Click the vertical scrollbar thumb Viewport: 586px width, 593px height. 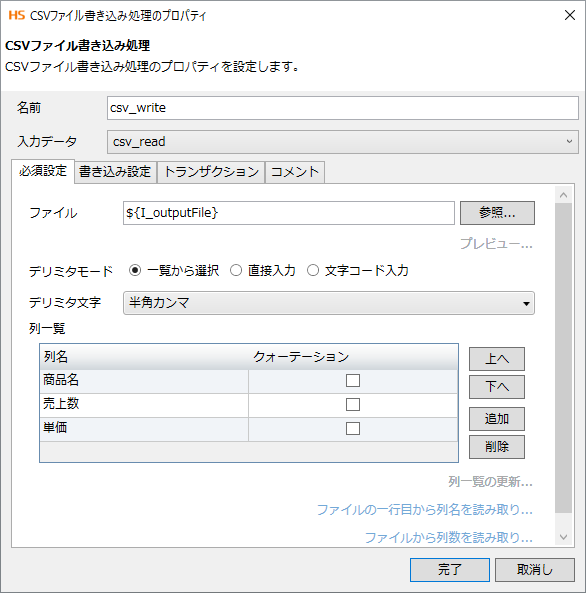[x=563, y=358]
